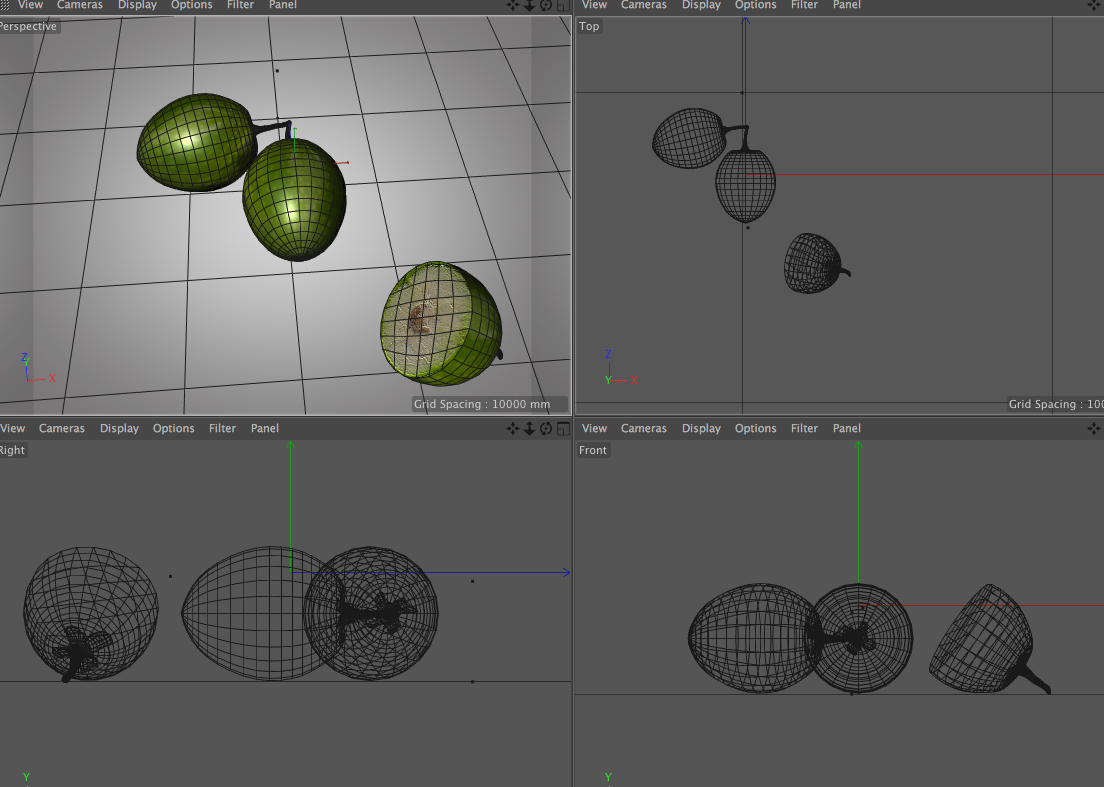The height and width of the screenshot is (787, 1104).
Task: Click the Front viewport label
Action: coord(593,450)
